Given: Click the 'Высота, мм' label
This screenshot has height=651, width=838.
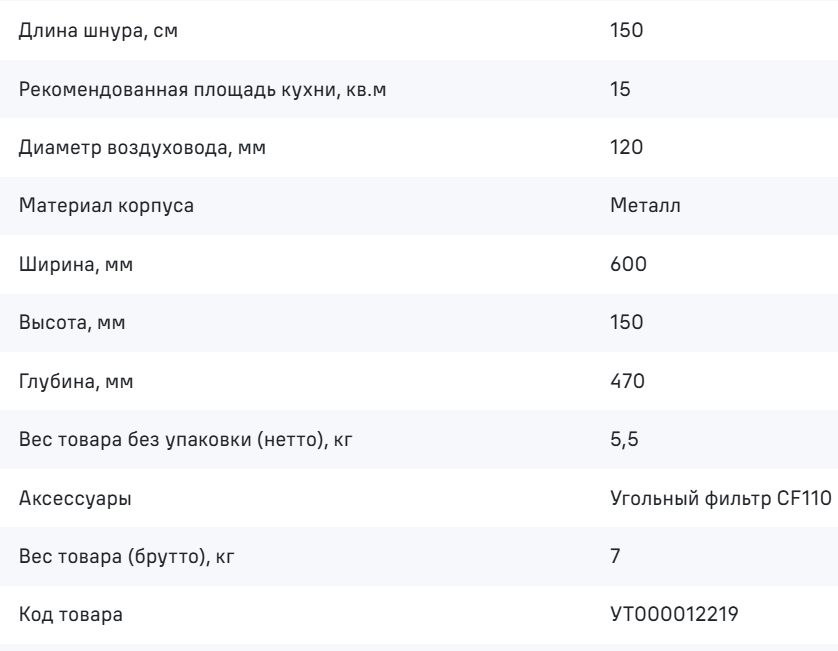Looking at the screenshot, I should (72, 323).
